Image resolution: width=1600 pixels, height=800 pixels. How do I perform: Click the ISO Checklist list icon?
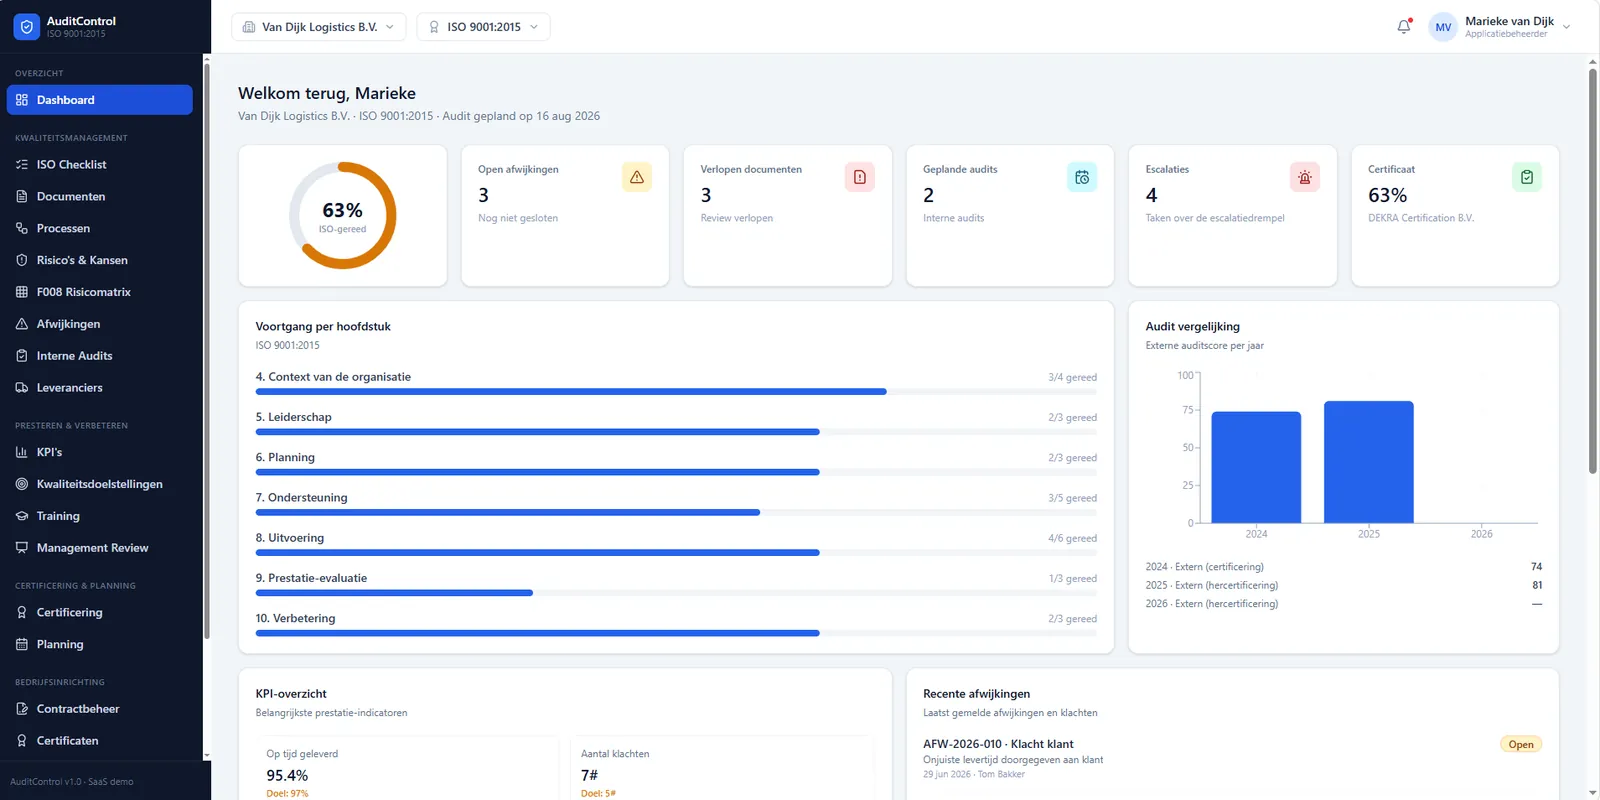point(22,164)
